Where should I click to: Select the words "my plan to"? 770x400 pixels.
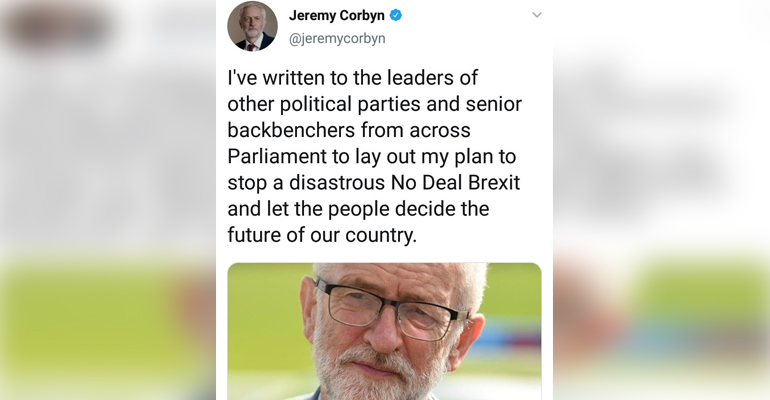469,157
